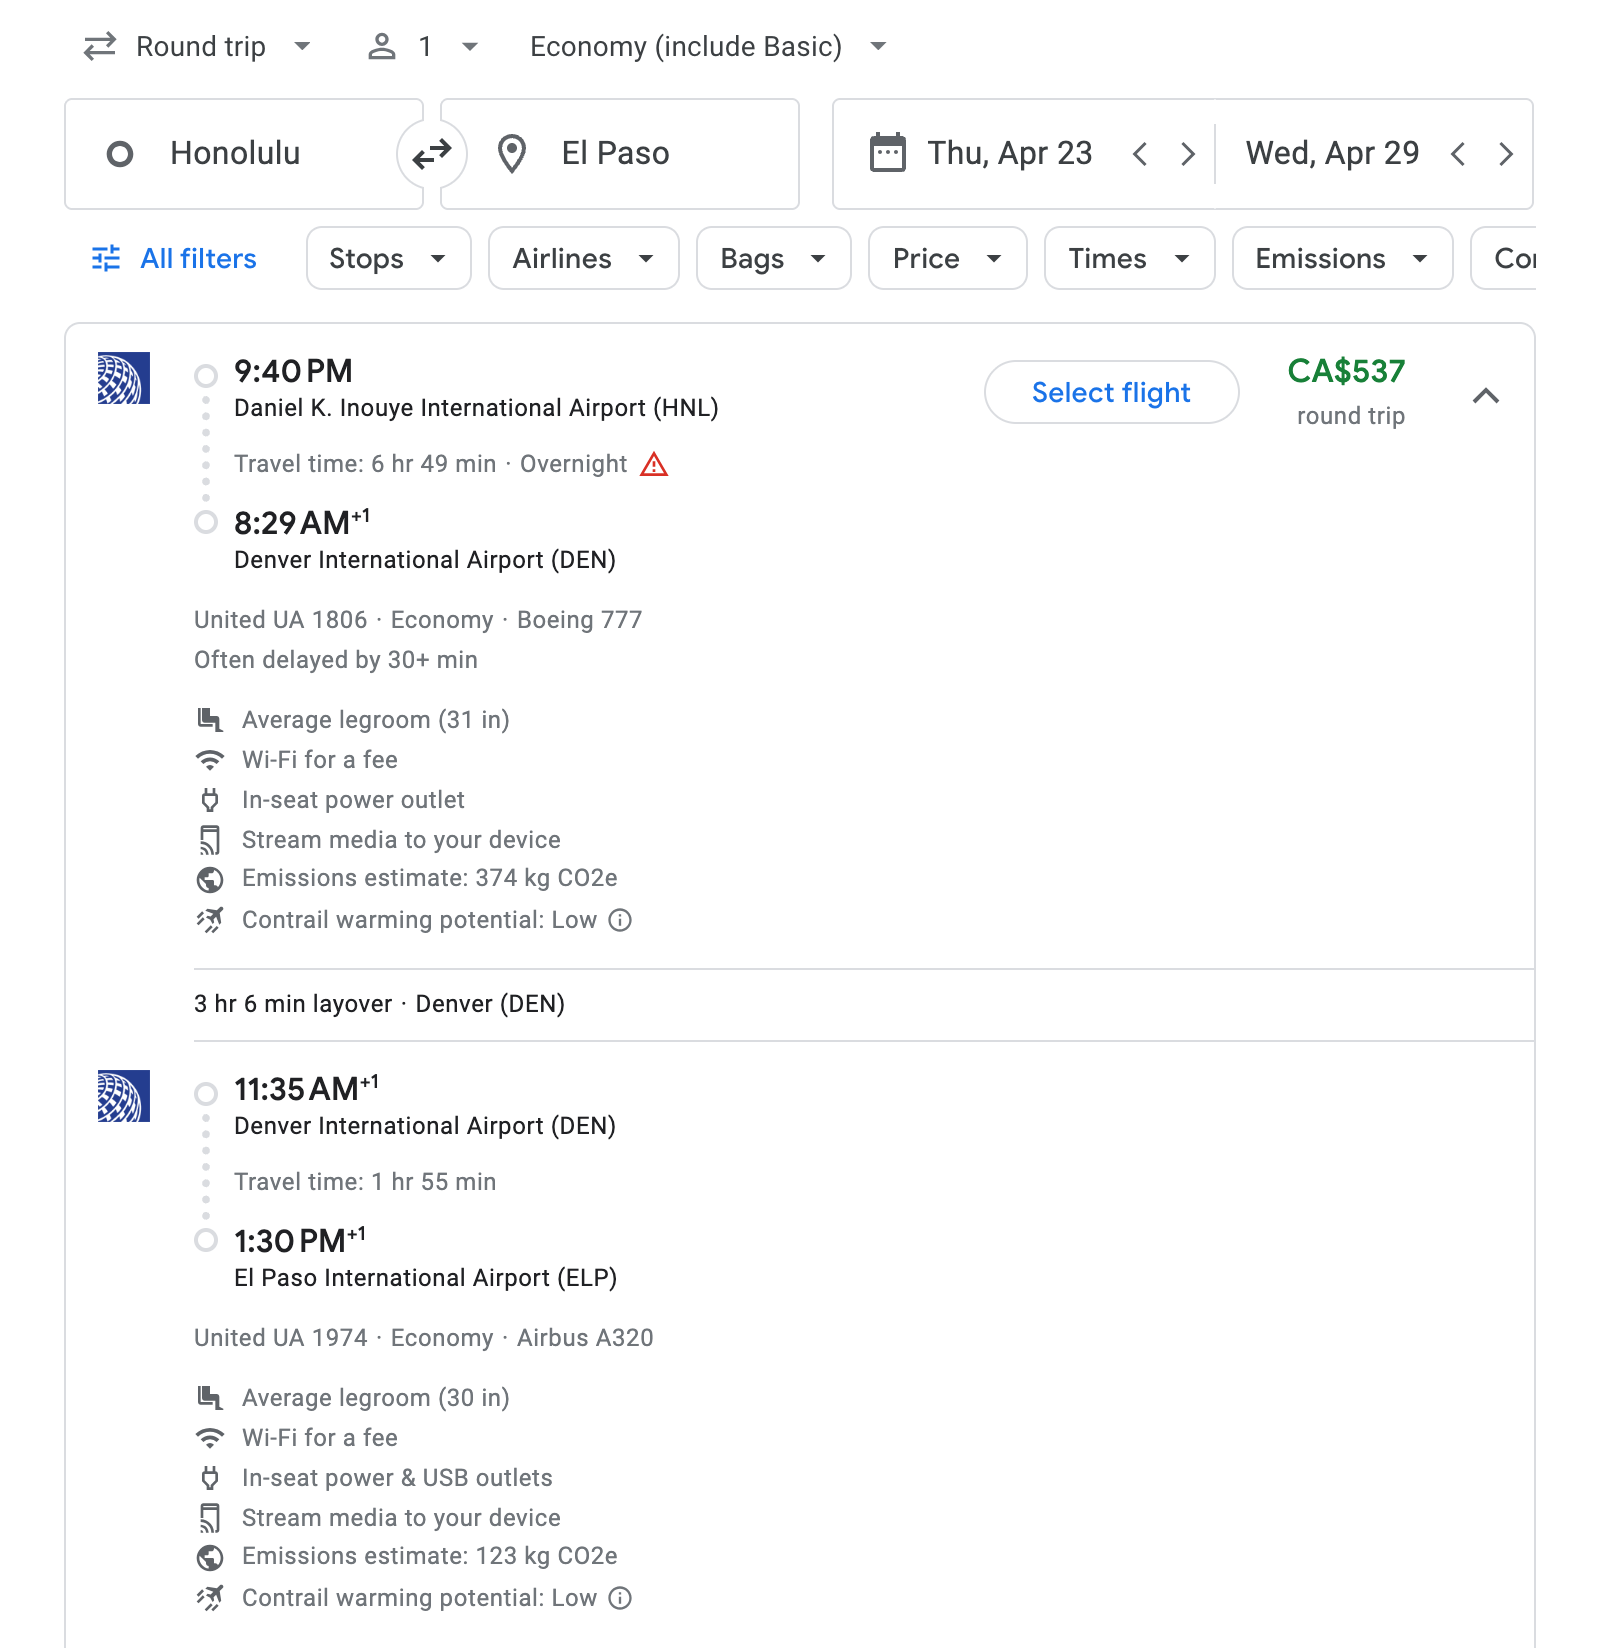Screen dimensions: 1600x1648
Task: Click the calendar icon in departure date
Action: pyautogui.click(x=887, y=154)
